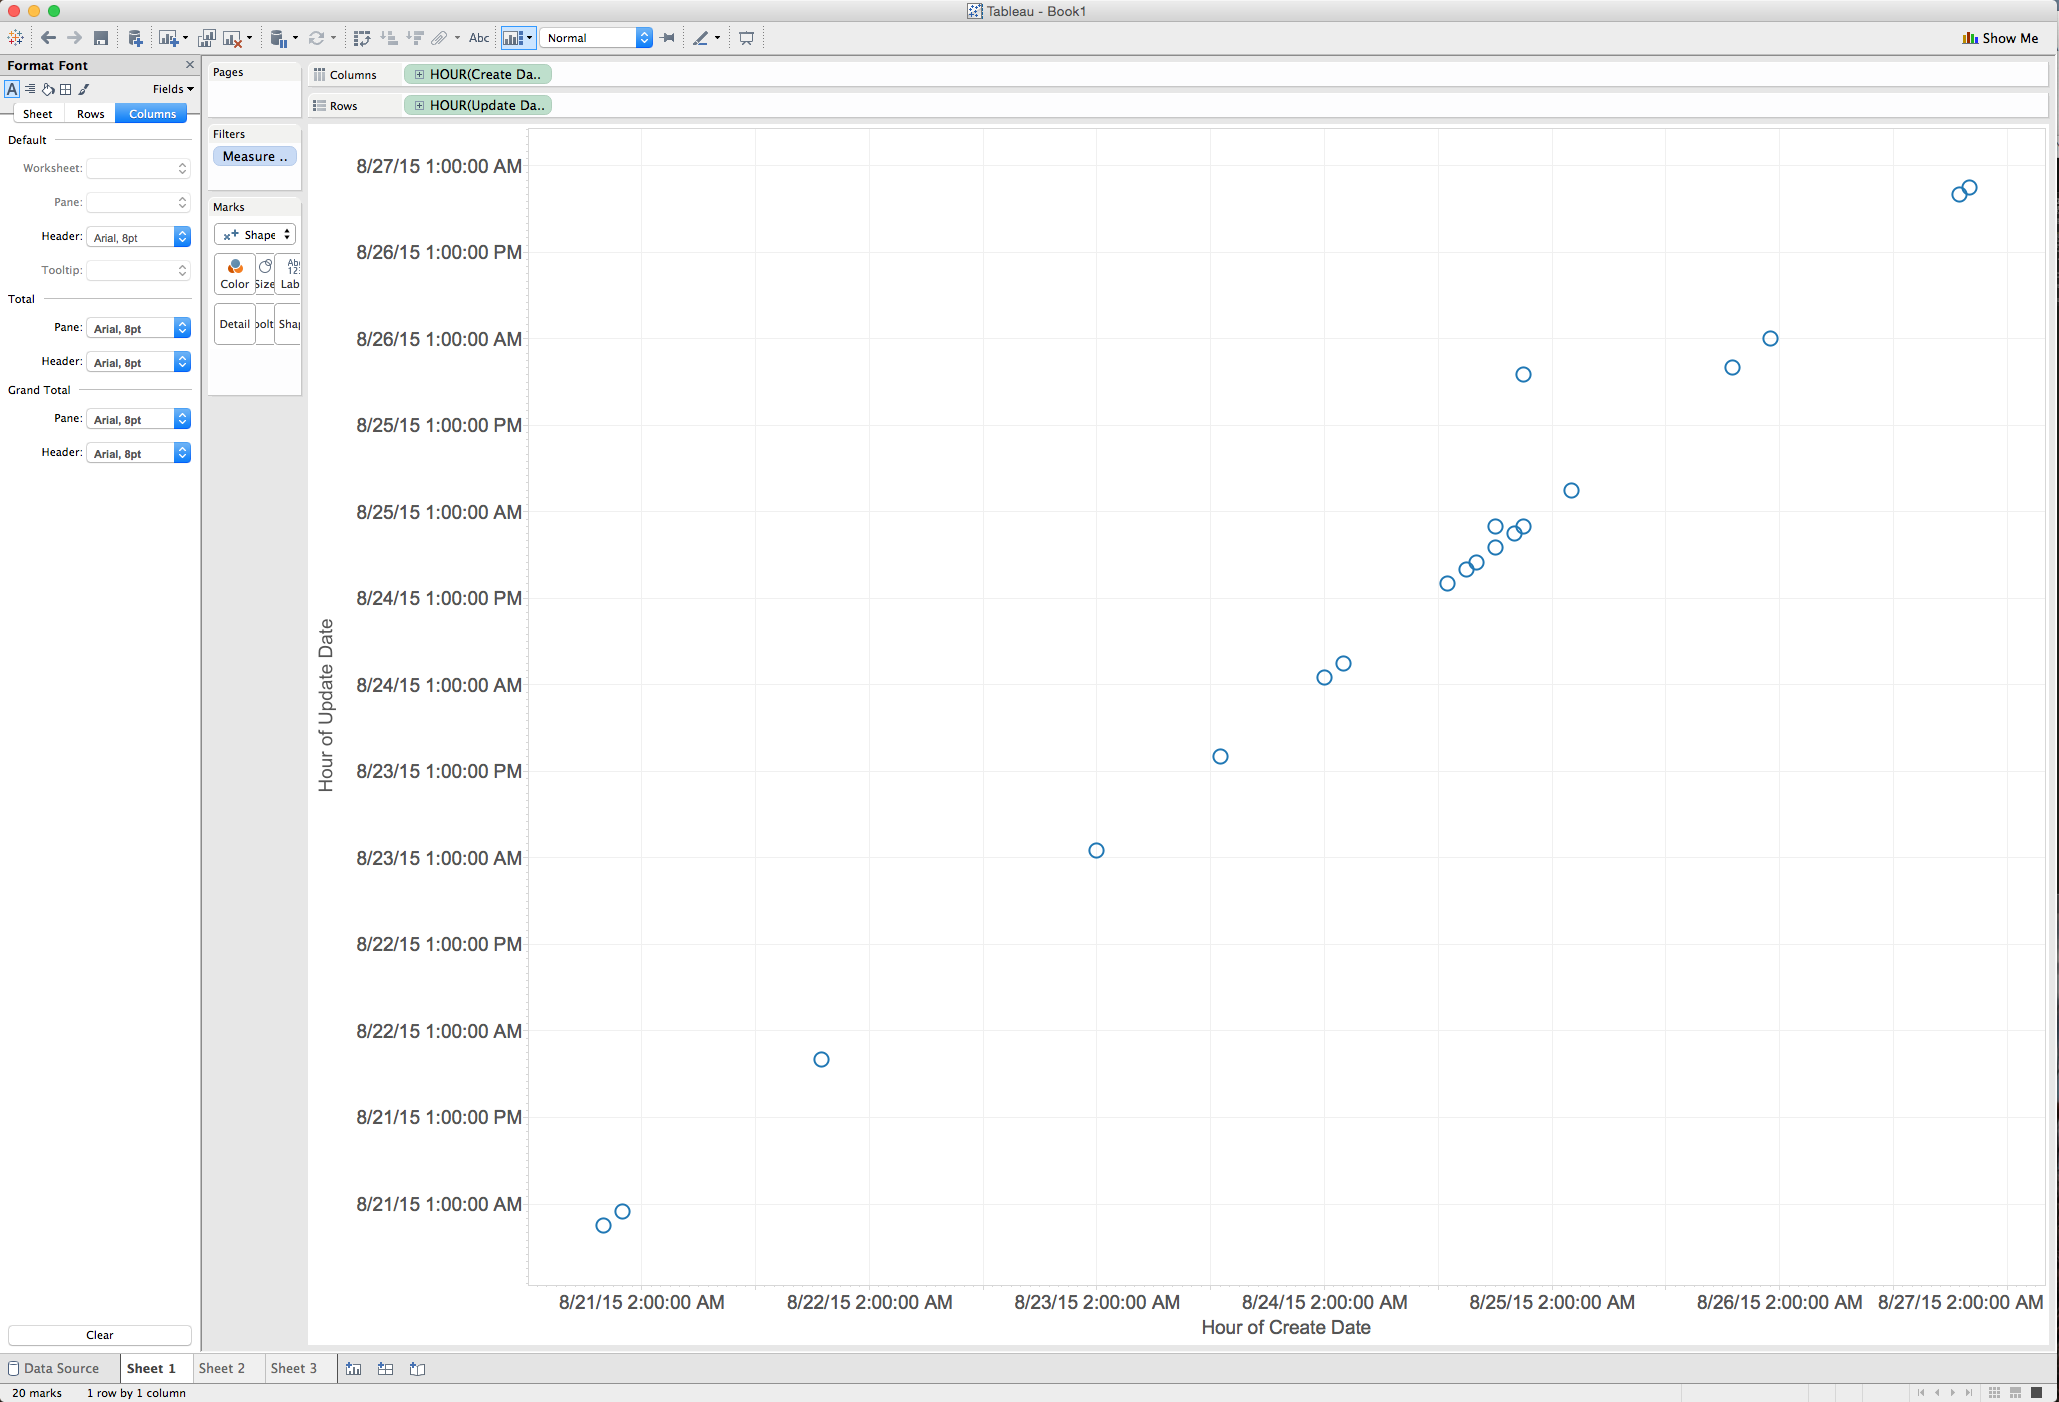Open Grand Total Header font dropdown
2059x1402 pixels.
(138, 453)
